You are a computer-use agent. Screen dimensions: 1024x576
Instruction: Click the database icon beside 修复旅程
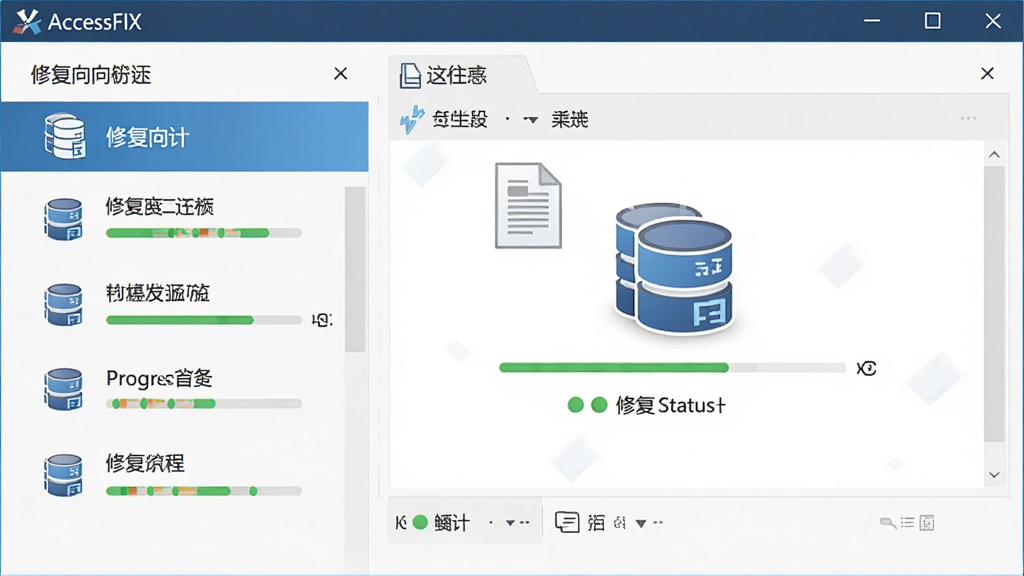[63, 475]
